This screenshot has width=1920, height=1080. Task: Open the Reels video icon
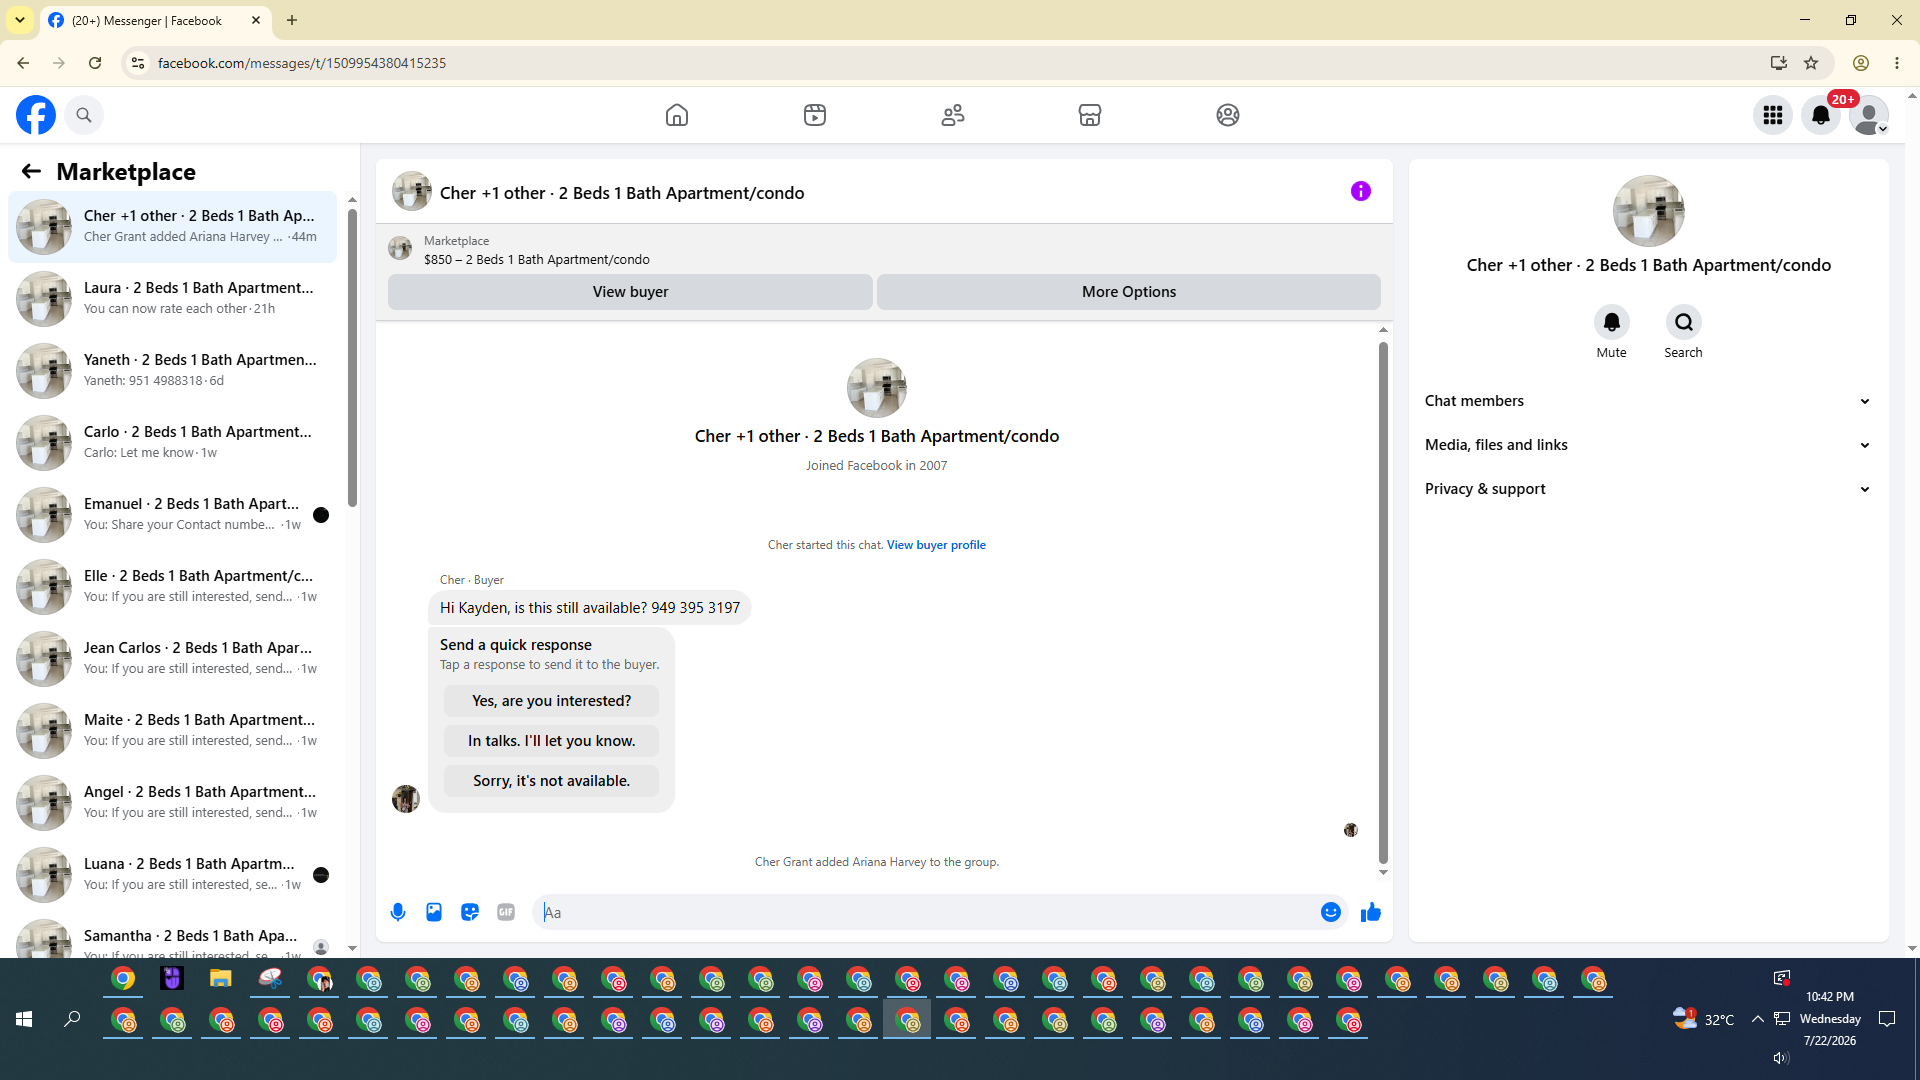pos(815,115)
